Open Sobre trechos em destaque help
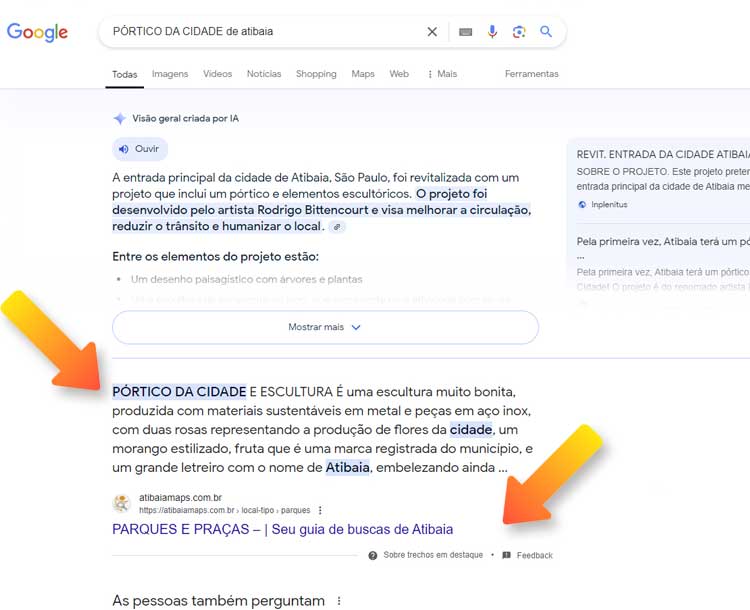The height and width of the screenshot is (610, 750). click(433, 555)
